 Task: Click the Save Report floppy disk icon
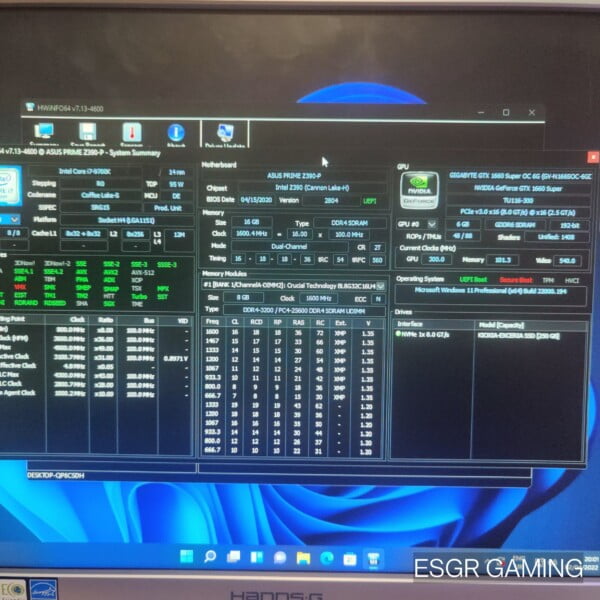click(88, 132)
